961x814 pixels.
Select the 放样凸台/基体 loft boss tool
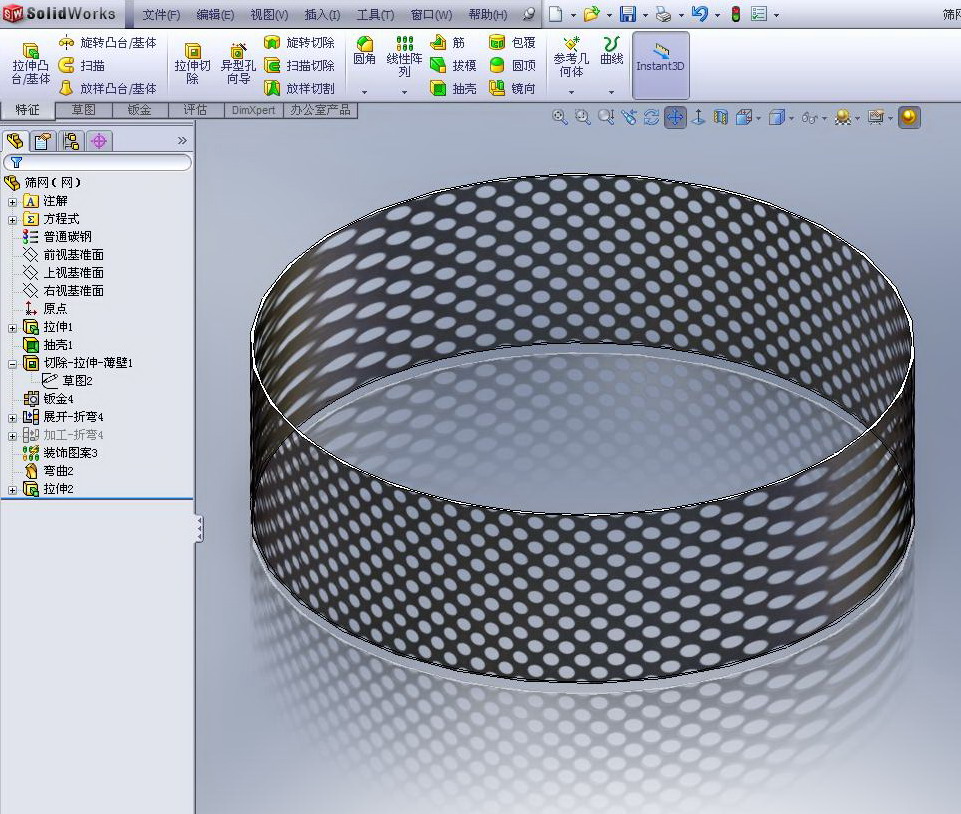[x=108, y=88]
